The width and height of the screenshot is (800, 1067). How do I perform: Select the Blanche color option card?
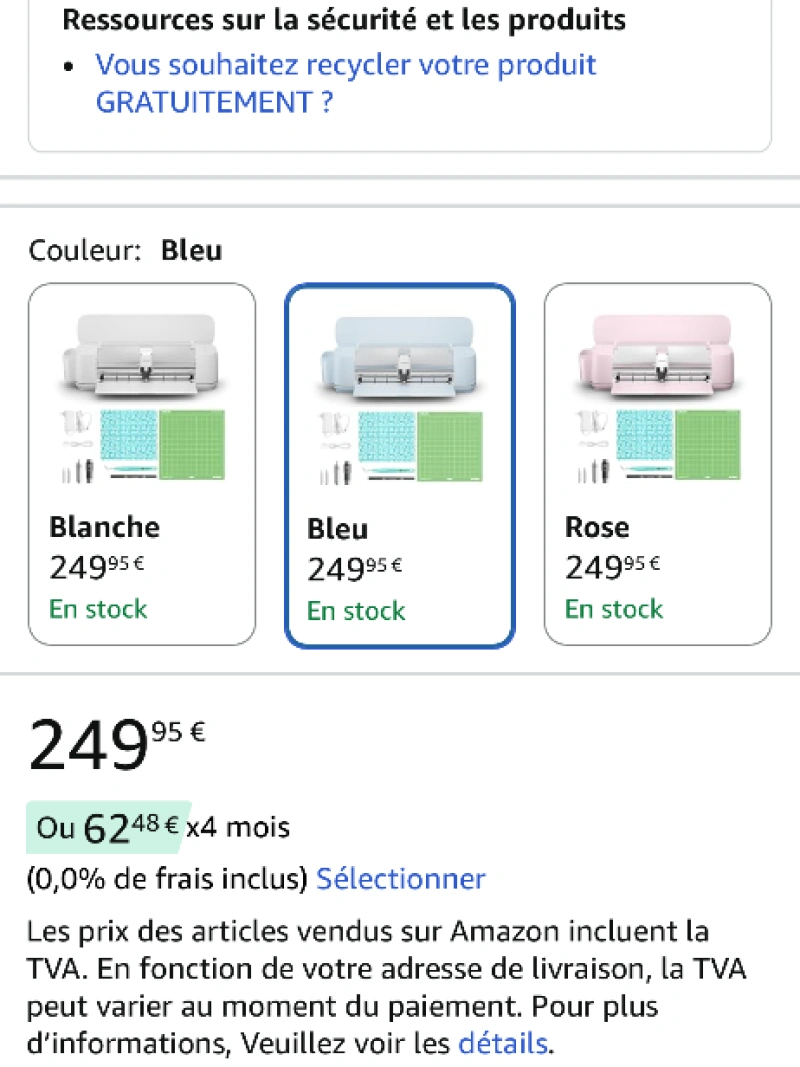pyautogui.click(x=142, y=464)
